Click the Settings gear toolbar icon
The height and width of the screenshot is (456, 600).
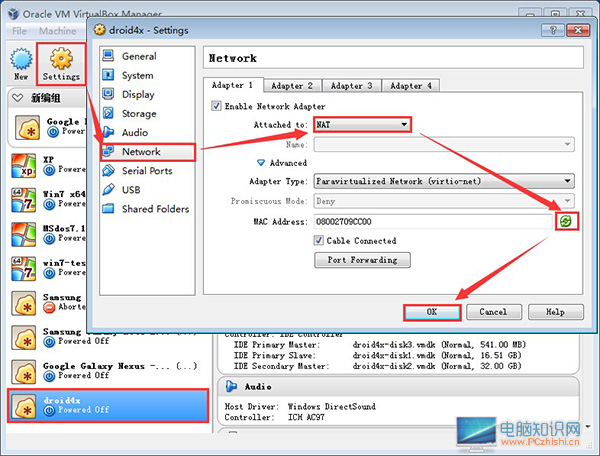click(x=61, y=58)
